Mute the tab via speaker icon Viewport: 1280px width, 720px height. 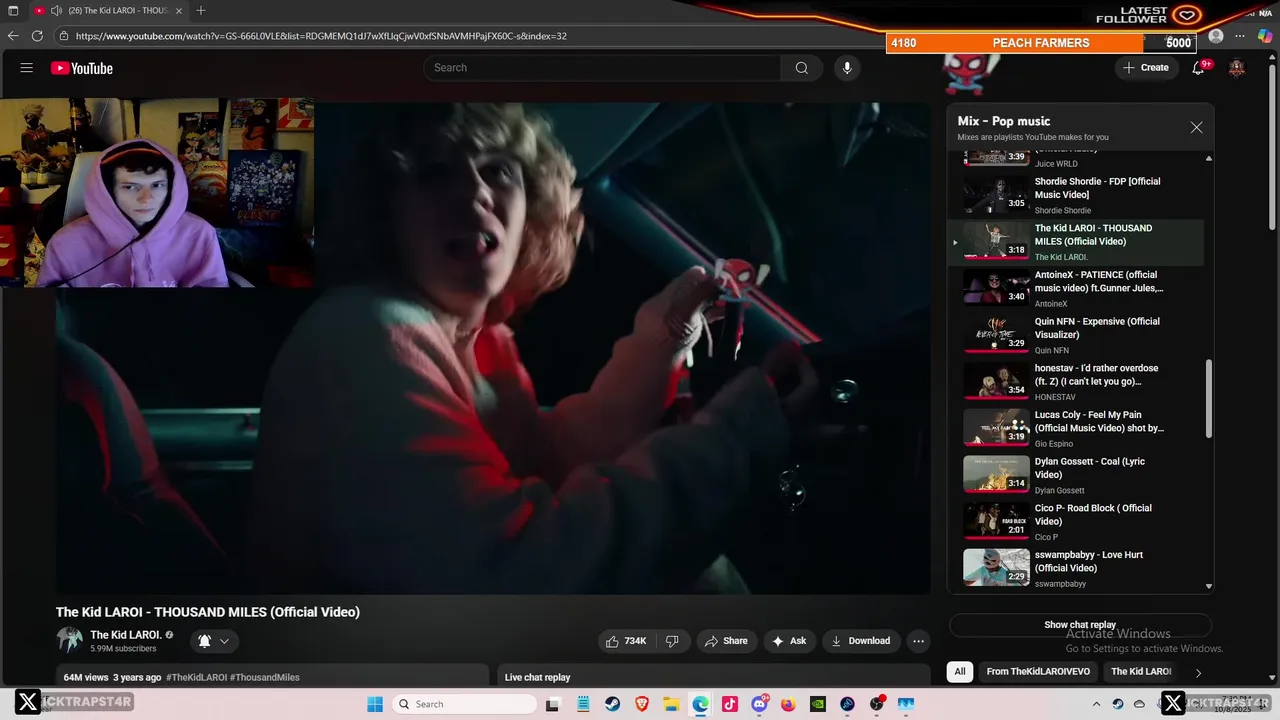pyautogui.click(x=56, y=10)
